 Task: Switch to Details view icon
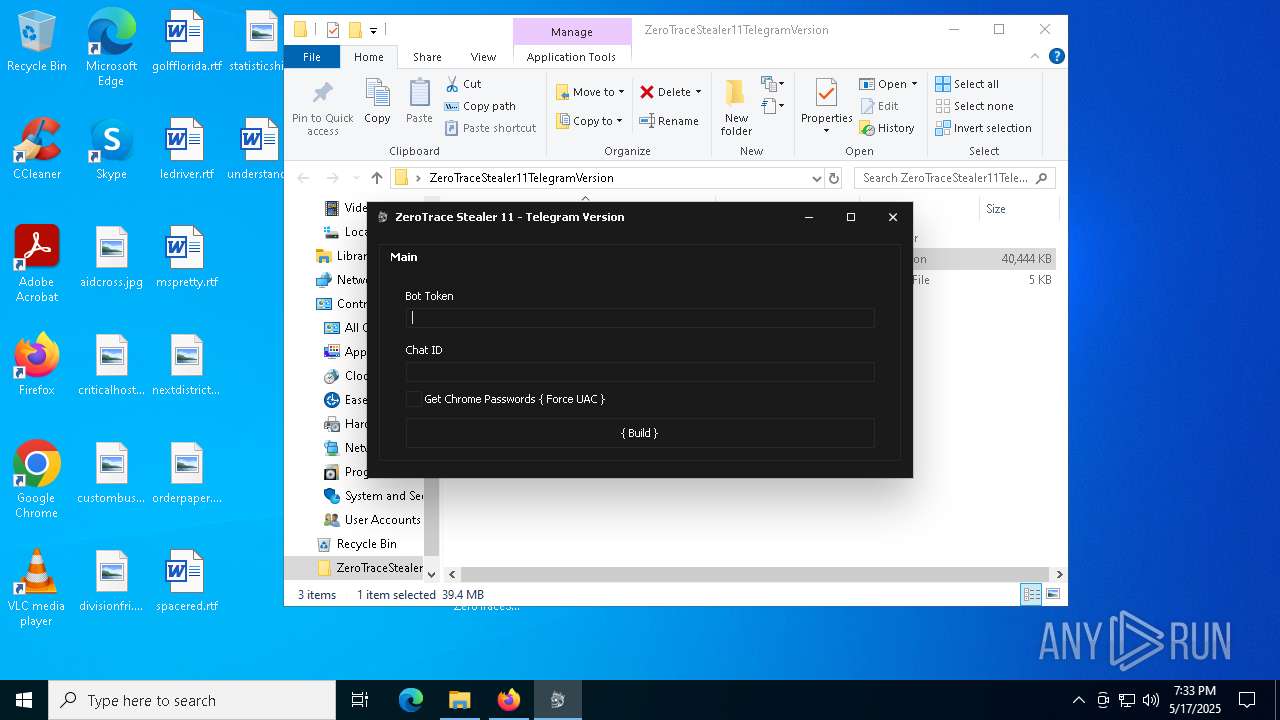1031,595
